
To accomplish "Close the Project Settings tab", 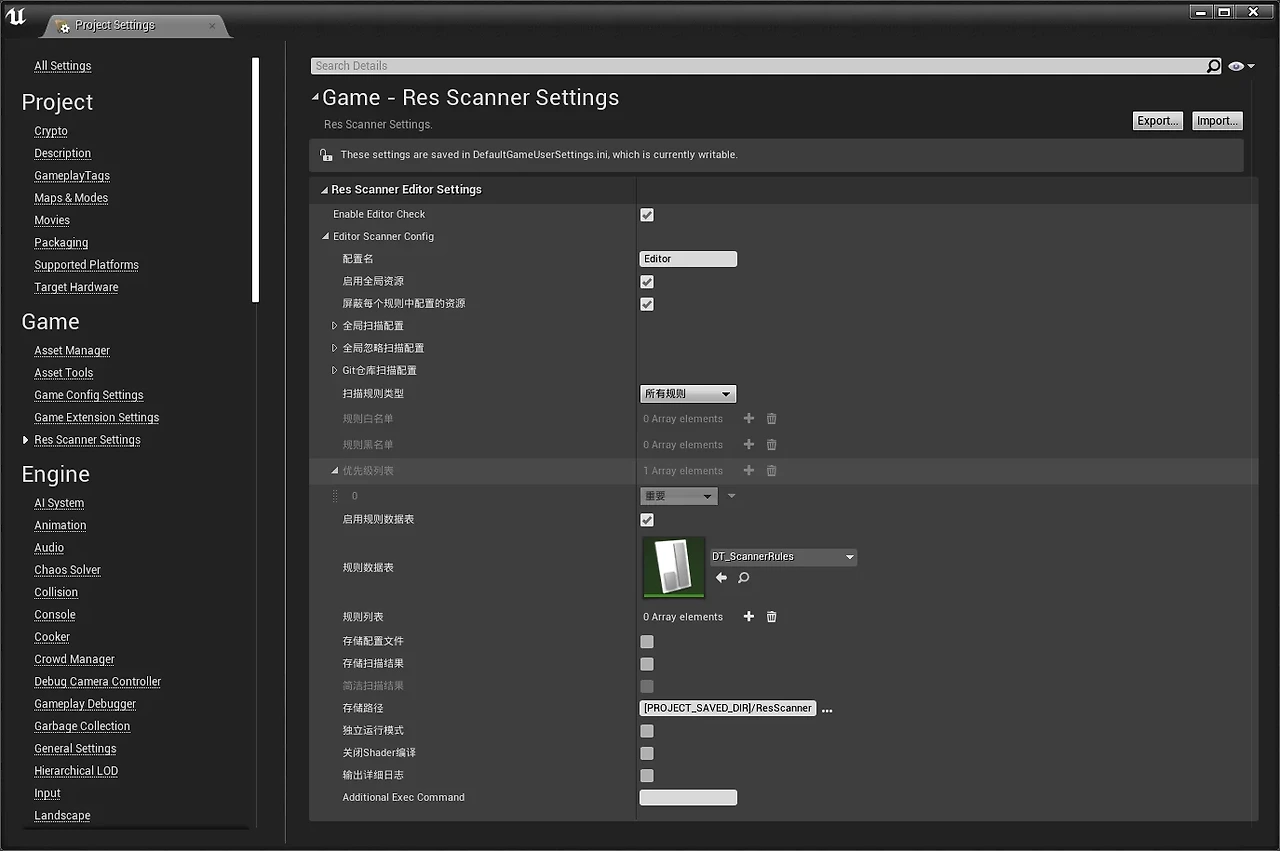I will (212, 26).
